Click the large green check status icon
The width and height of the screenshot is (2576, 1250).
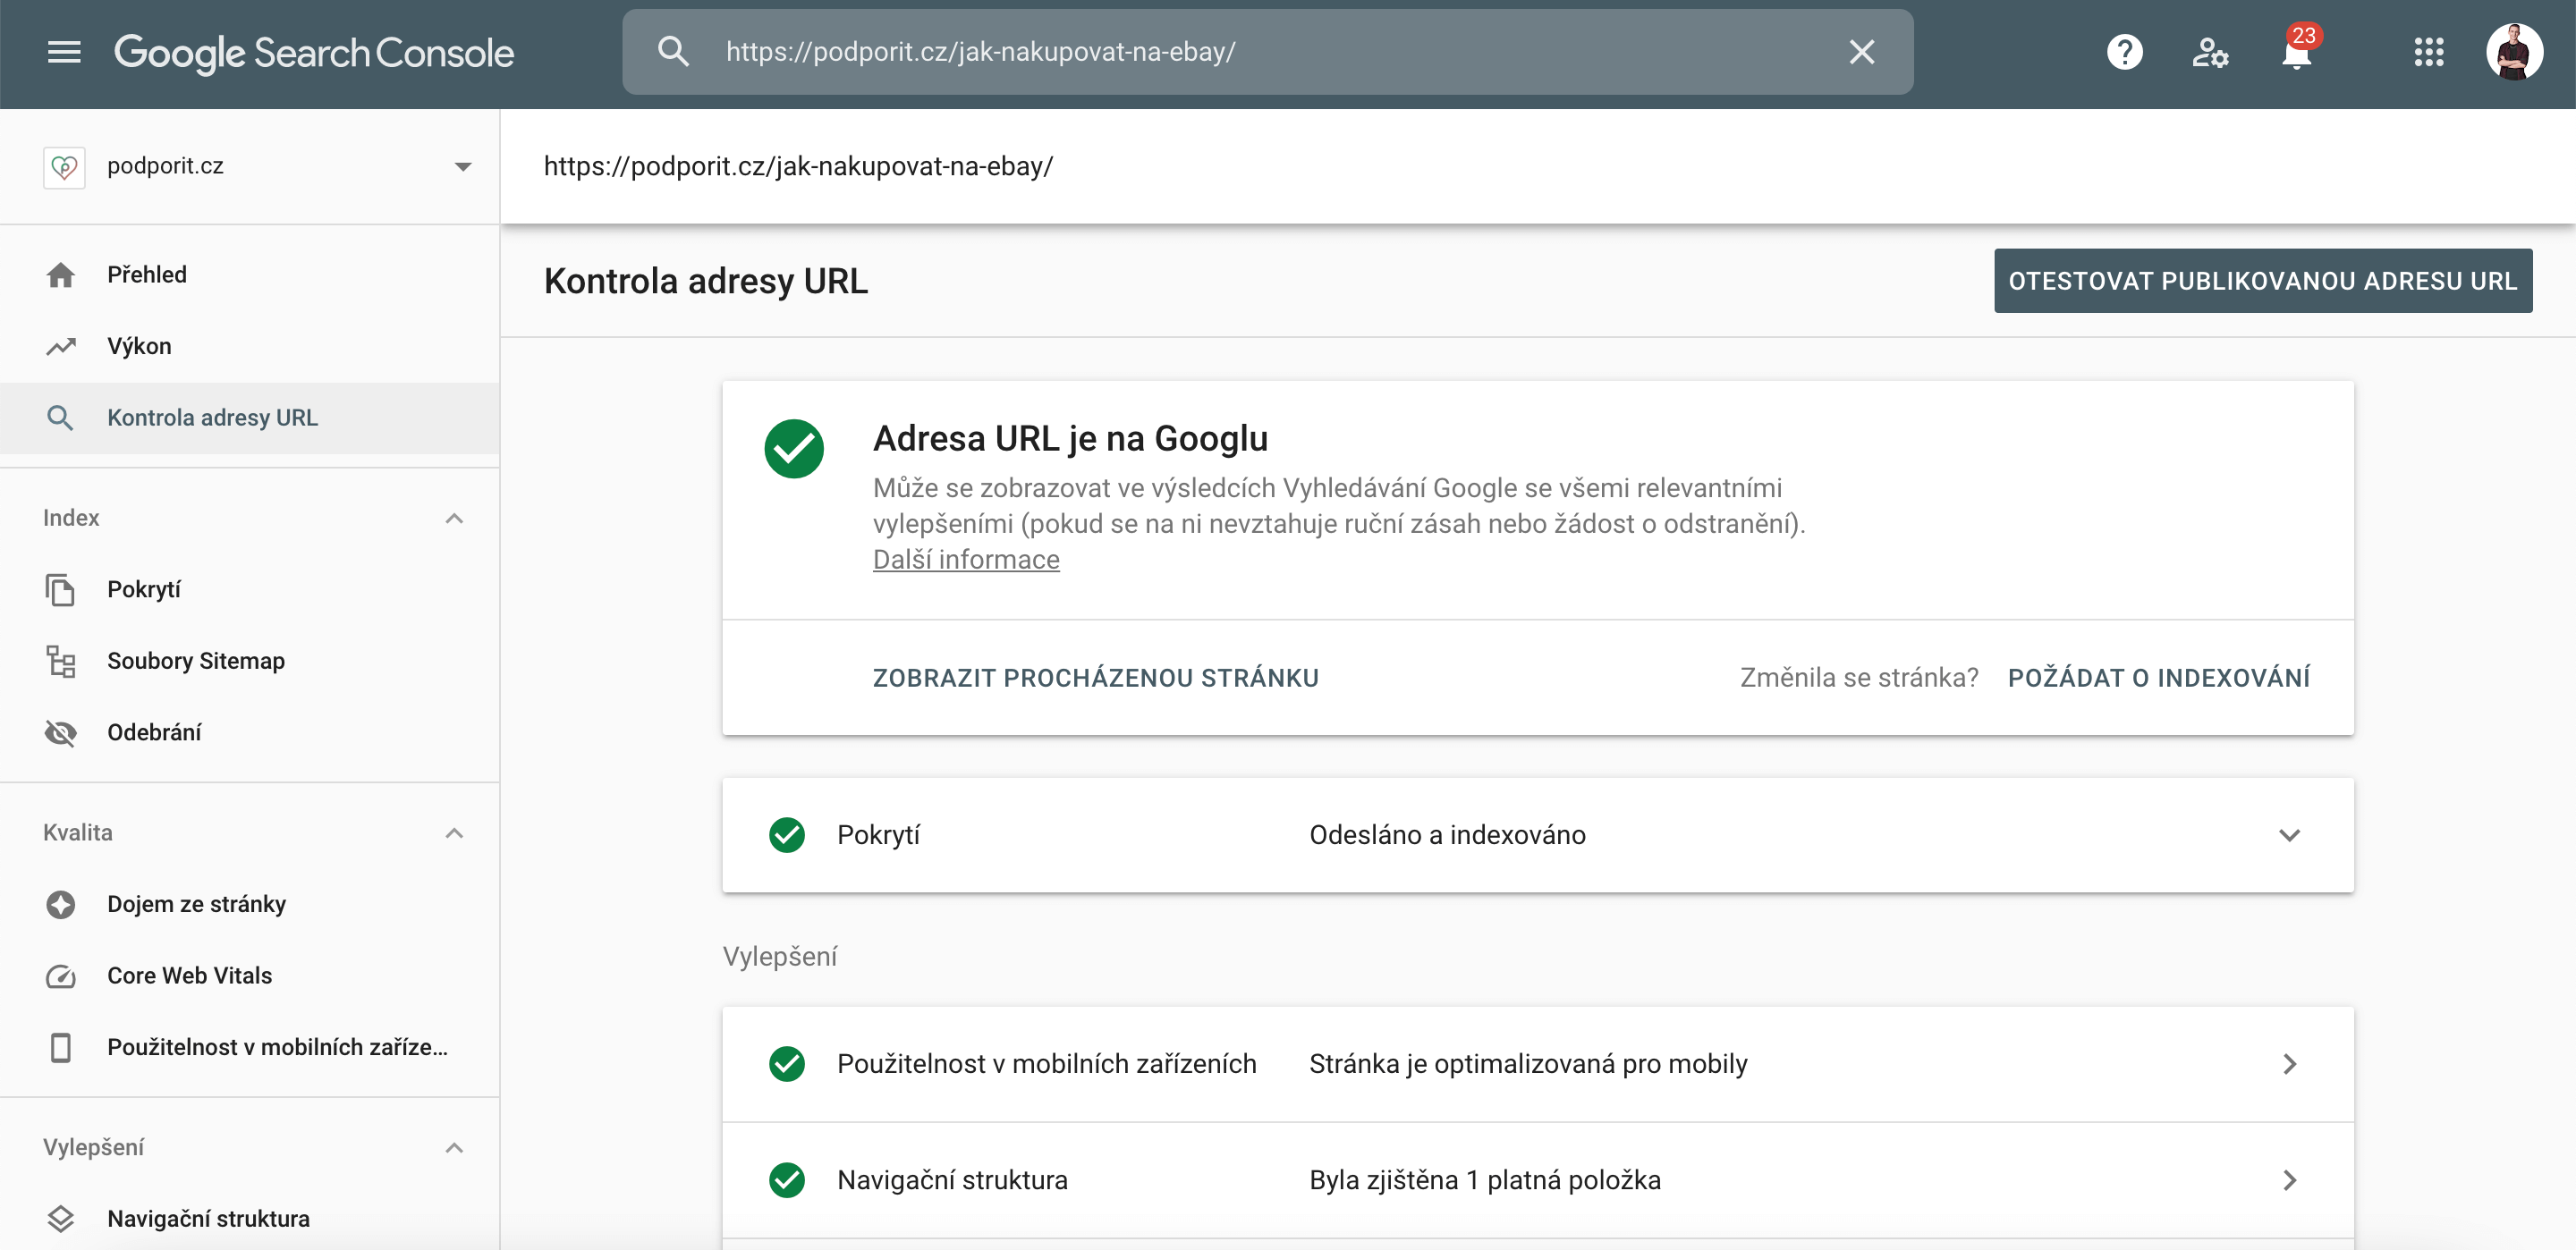794,449
